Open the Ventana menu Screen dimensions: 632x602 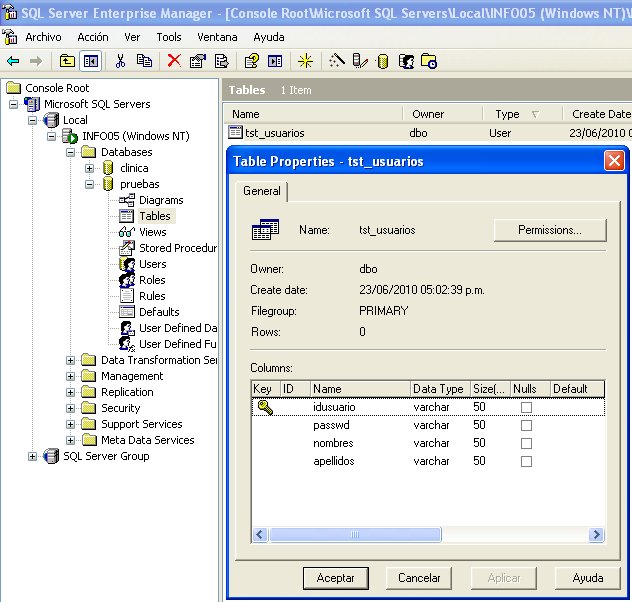point(217,37)
